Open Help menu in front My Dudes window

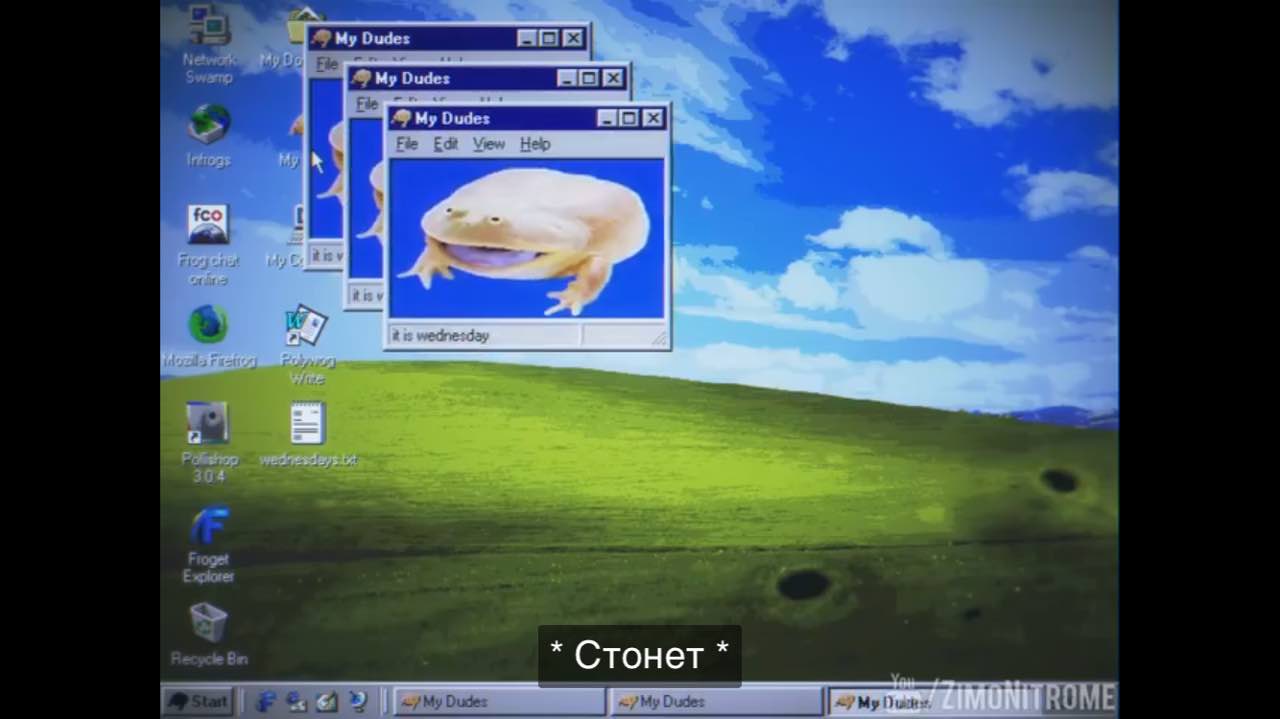point(535,144)
